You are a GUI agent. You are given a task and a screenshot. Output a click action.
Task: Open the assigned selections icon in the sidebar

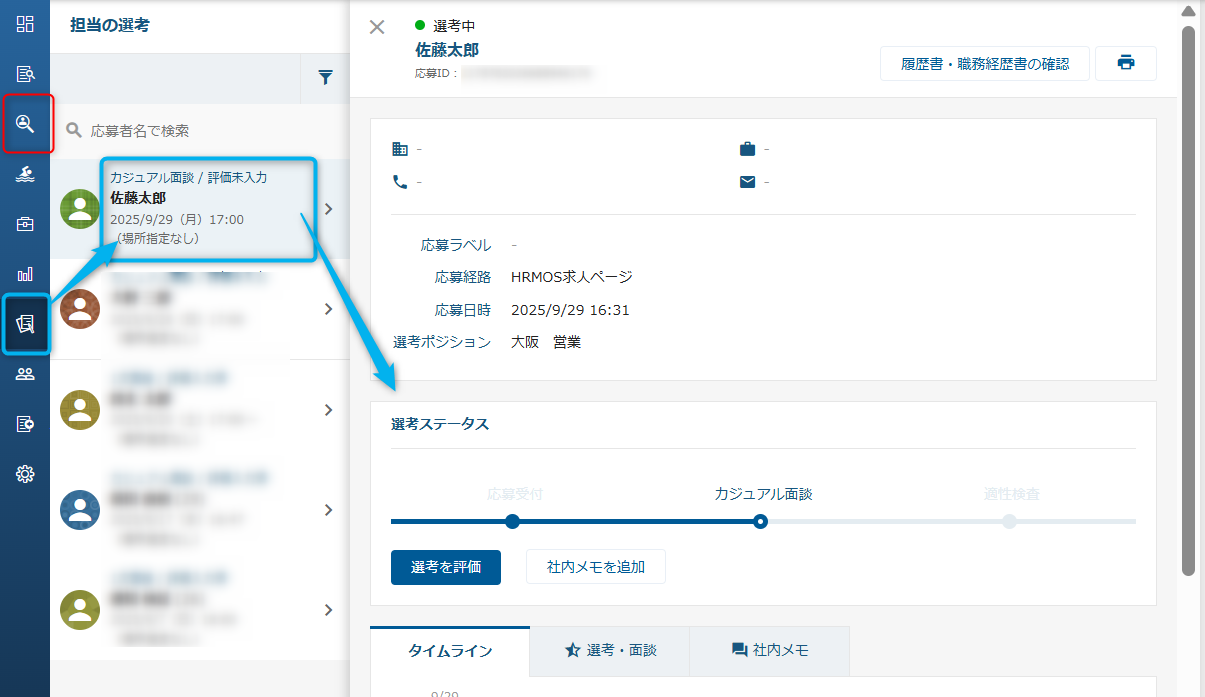point(25,324)
